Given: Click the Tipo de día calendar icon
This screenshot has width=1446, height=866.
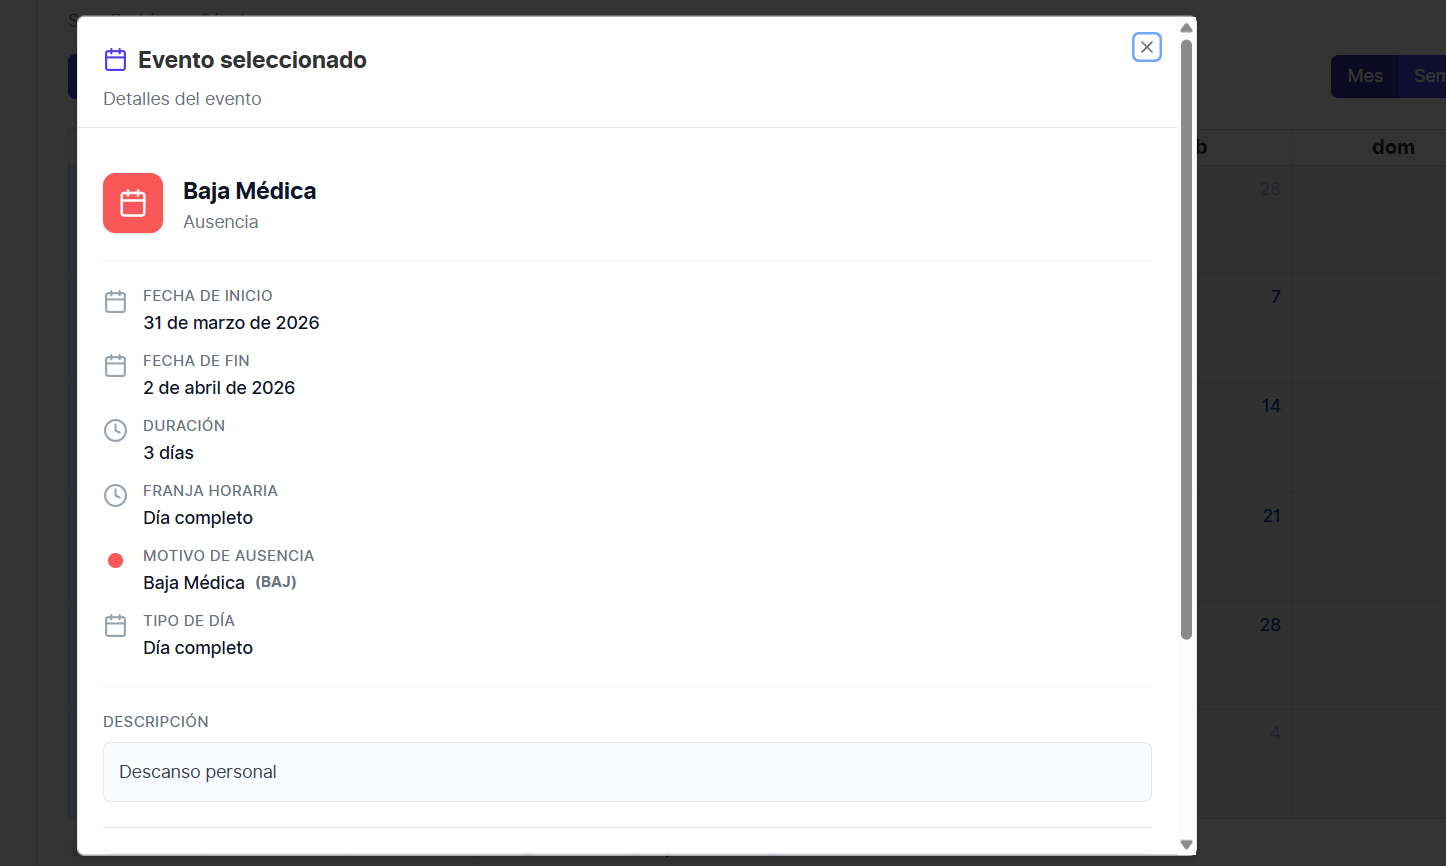Looking at the screenshot, I should [116, 626].
